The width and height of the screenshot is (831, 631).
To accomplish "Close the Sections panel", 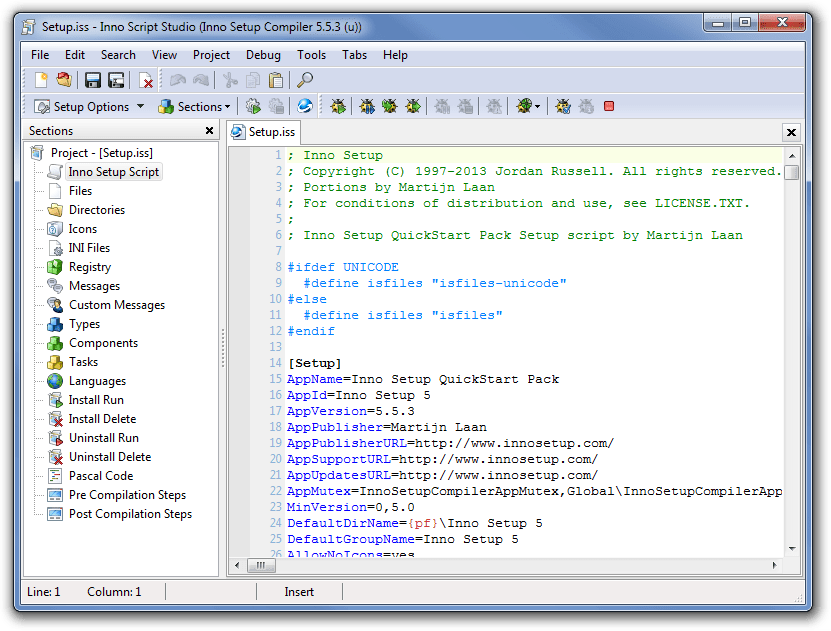I will 209,130.
